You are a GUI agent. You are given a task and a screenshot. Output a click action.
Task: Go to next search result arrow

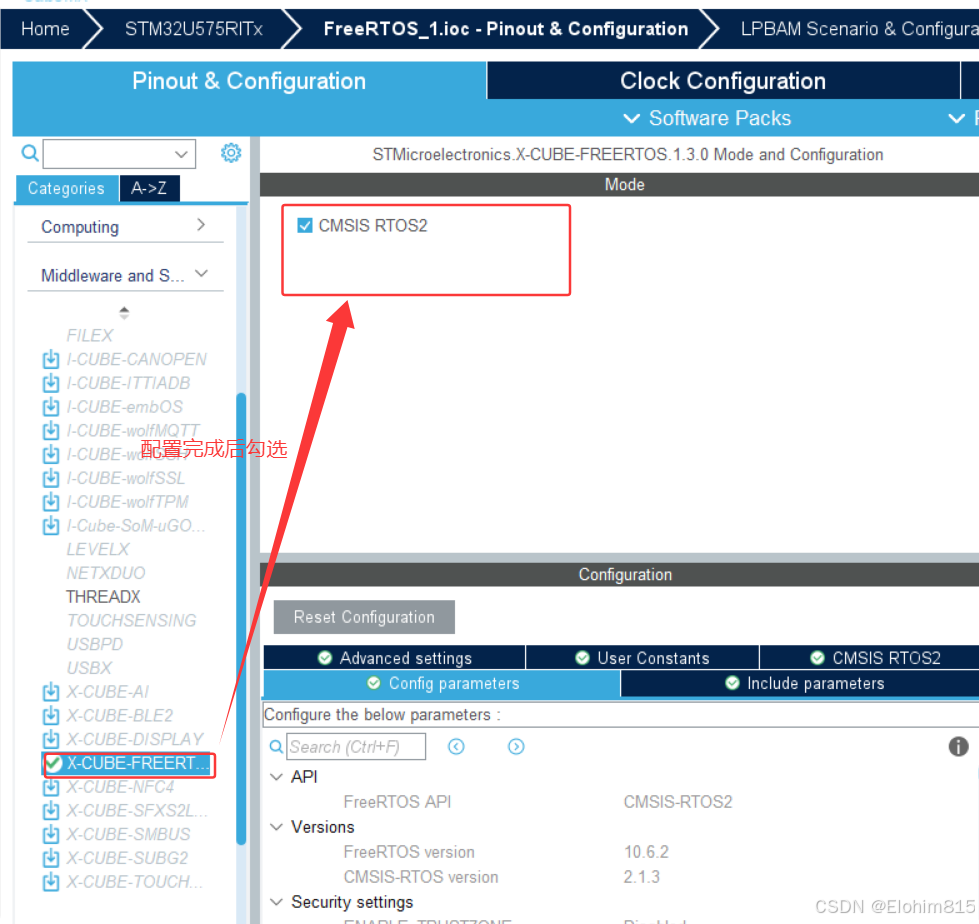click(x=516, y=747)
